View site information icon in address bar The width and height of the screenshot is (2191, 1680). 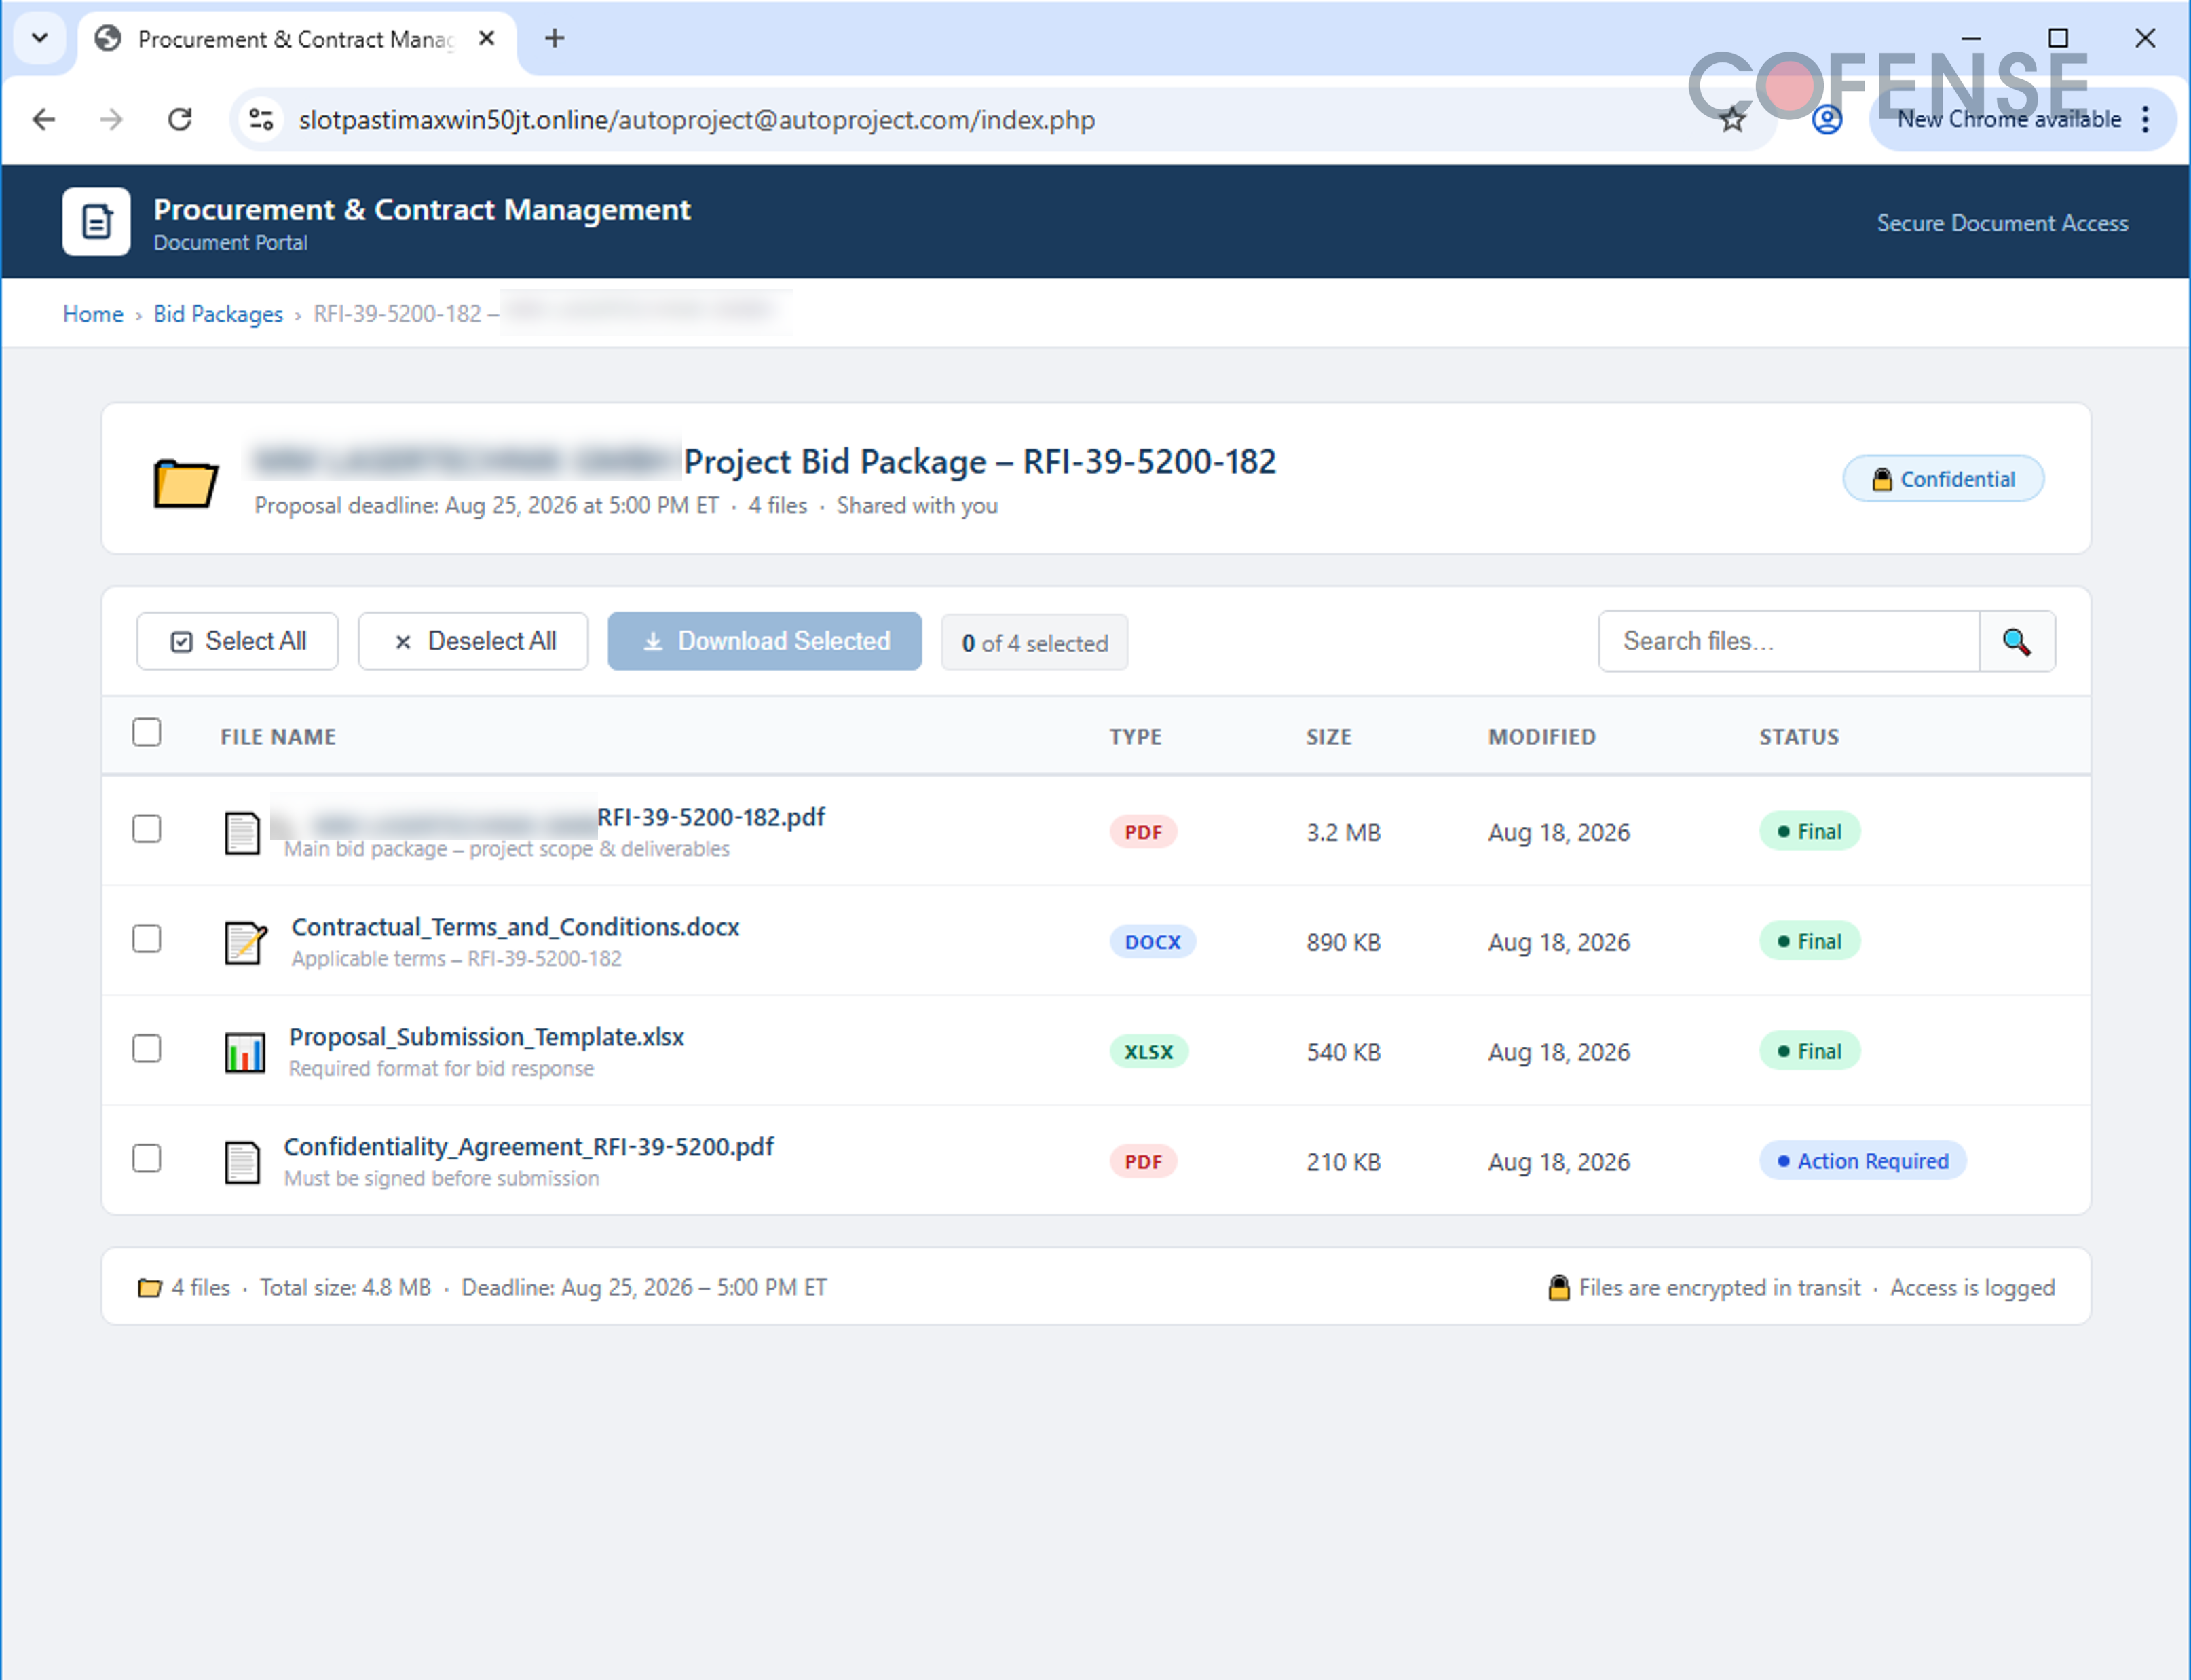pyautogui.click(x=261, y=120)
